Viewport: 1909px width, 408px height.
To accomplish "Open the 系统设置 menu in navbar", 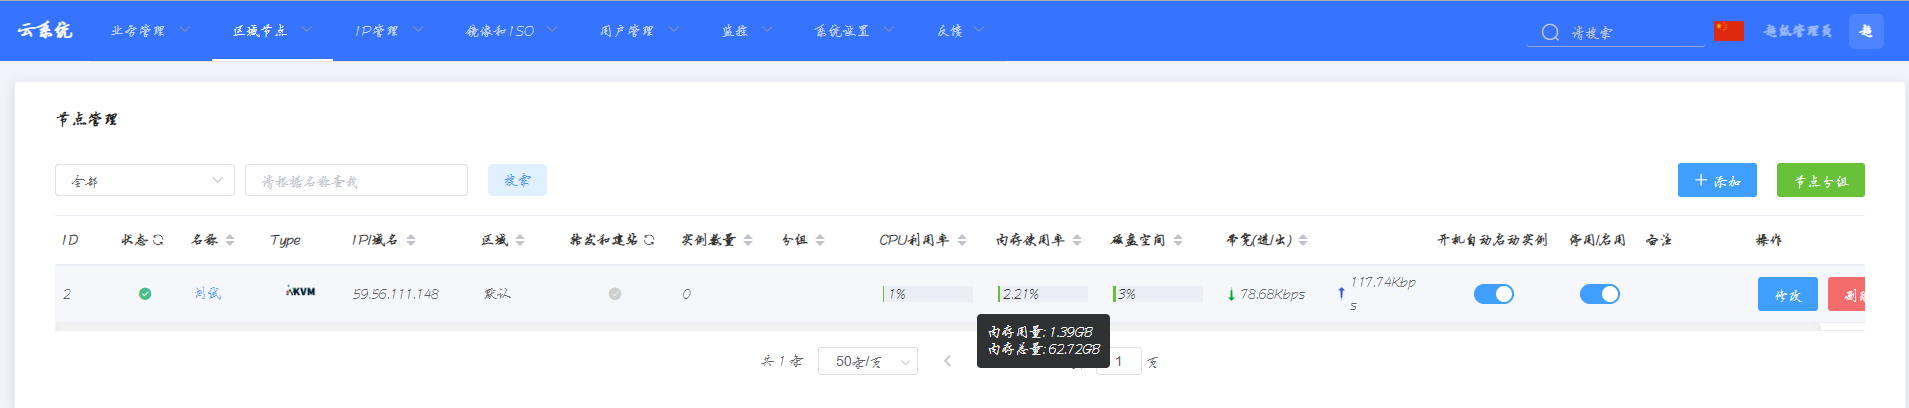I will click(853, 31).
